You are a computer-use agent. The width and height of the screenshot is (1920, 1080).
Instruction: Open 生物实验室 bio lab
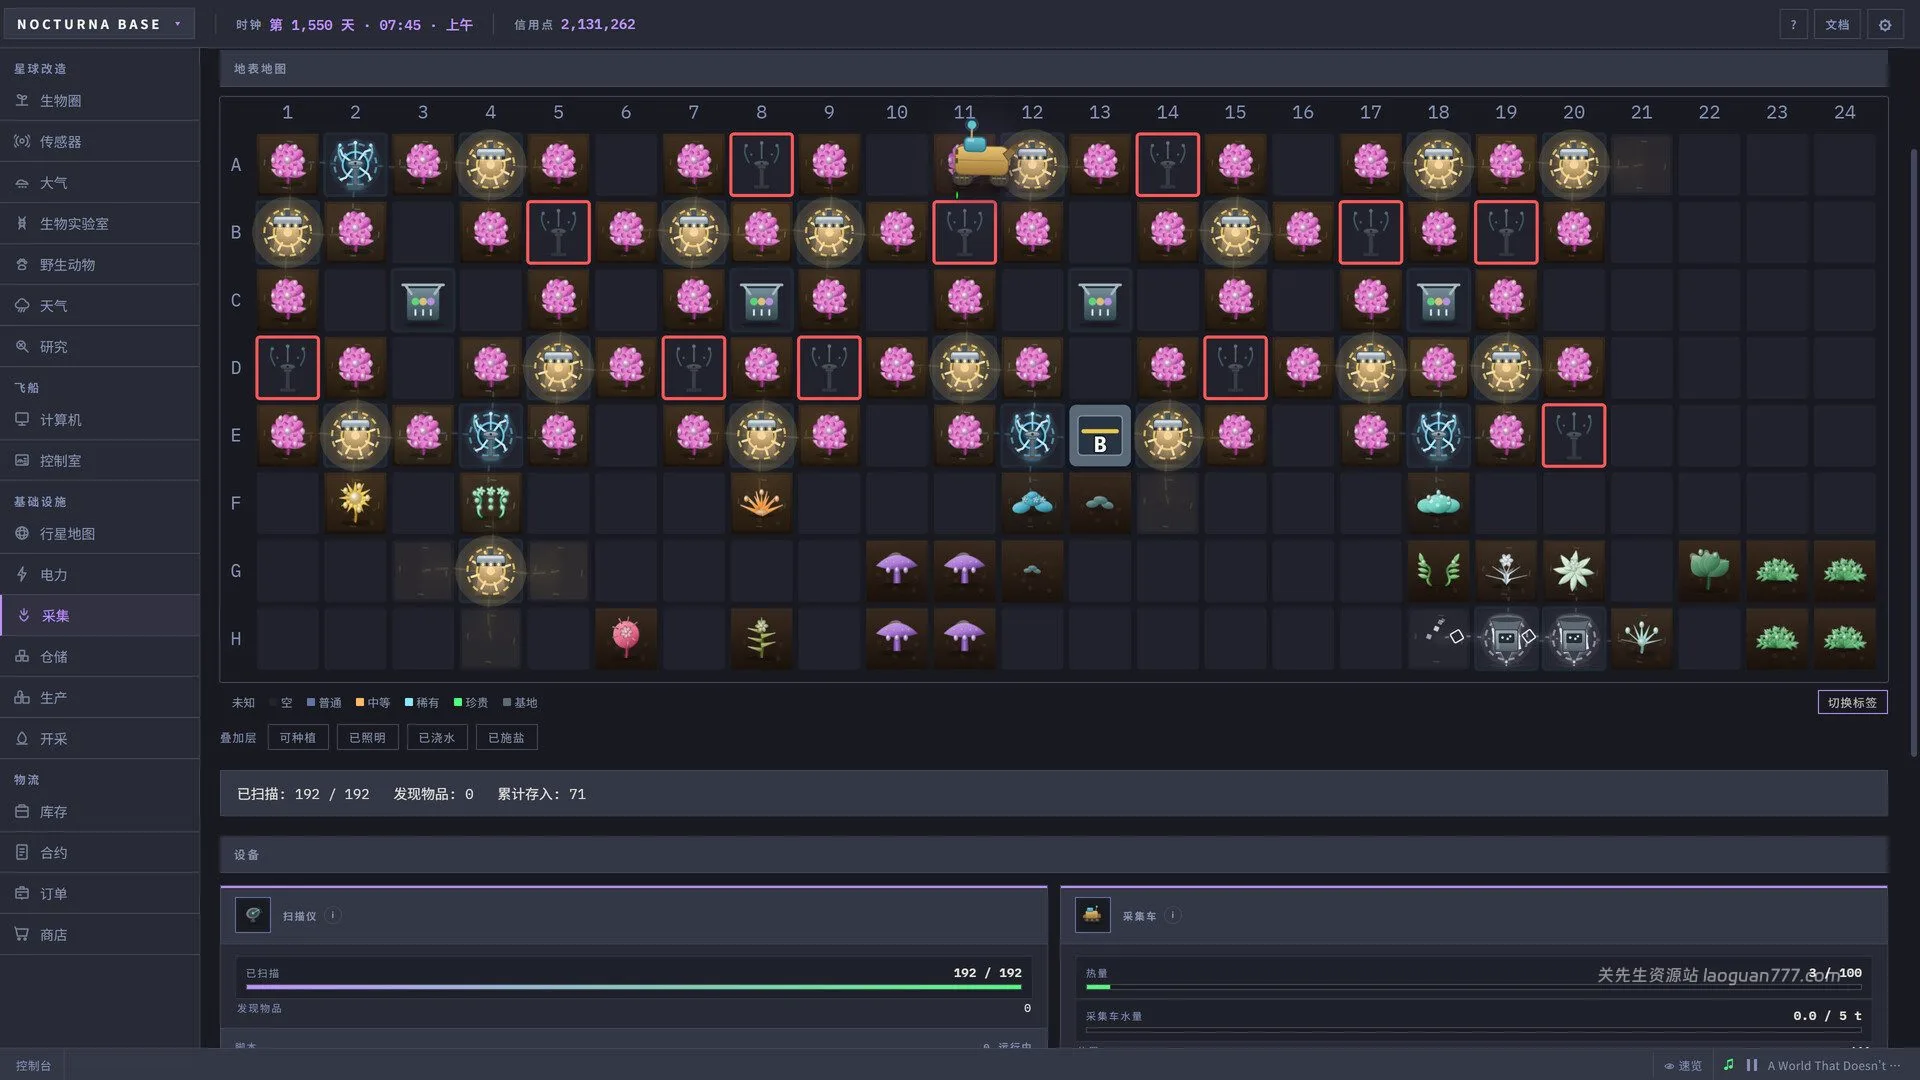coord(100,224)
